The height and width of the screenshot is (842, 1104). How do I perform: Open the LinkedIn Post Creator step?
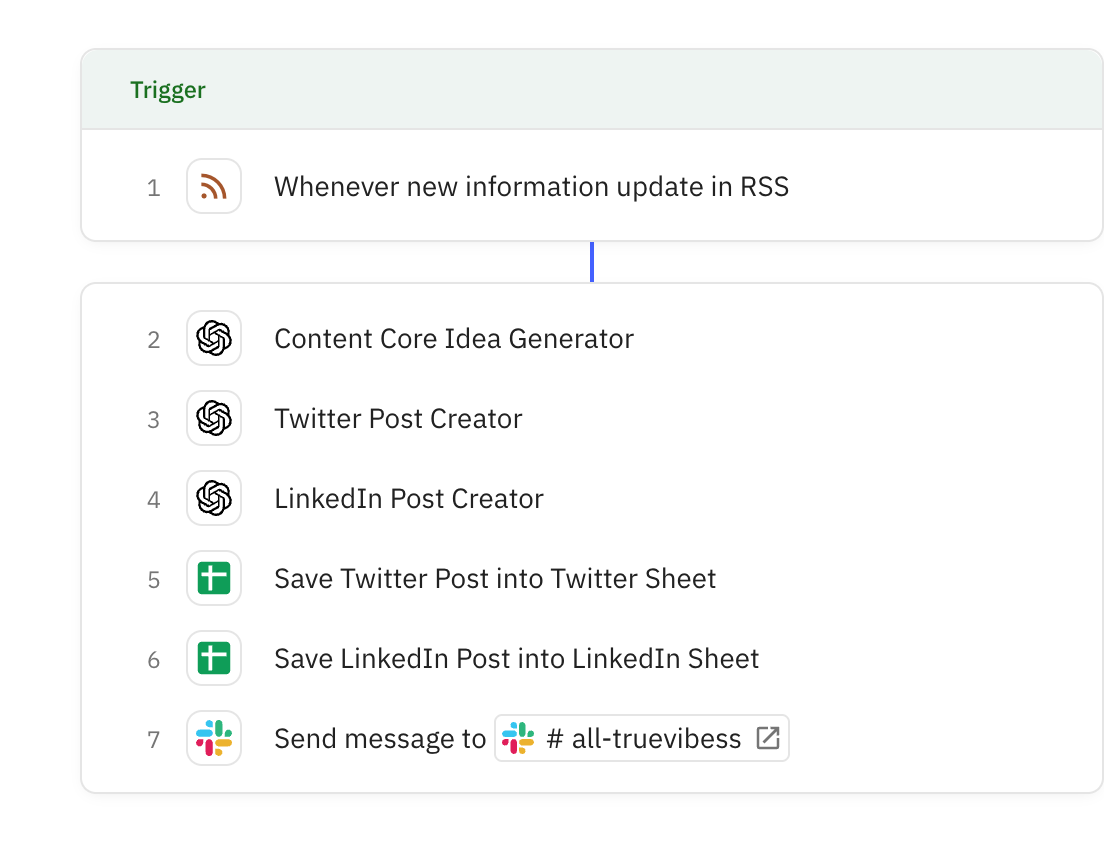click(409, 498)
